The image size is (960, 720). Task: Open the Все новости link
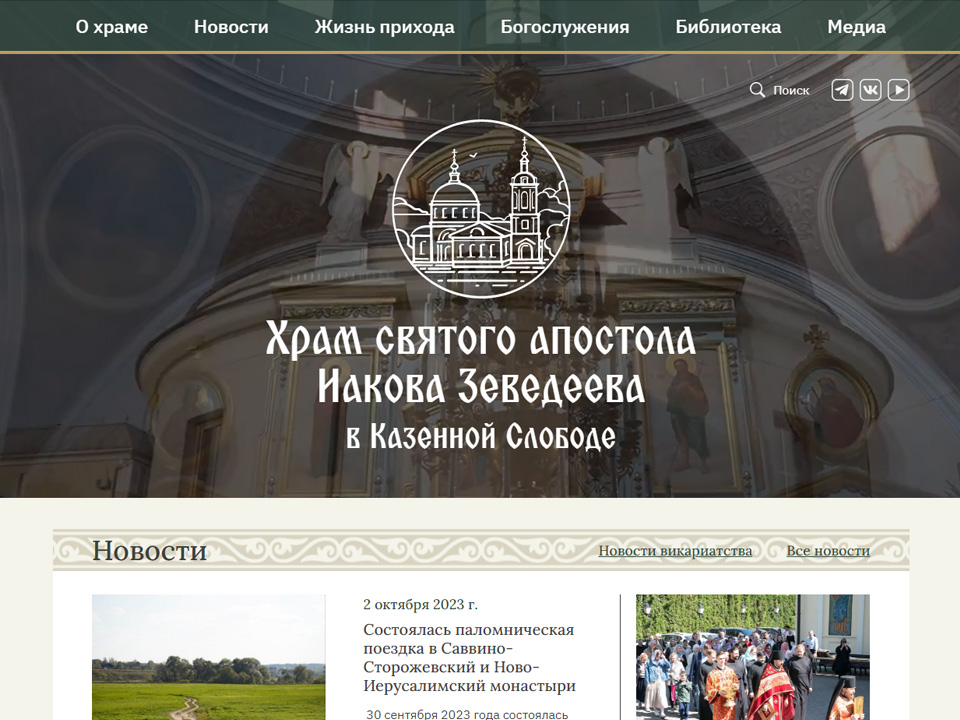[x=828, y=551]
